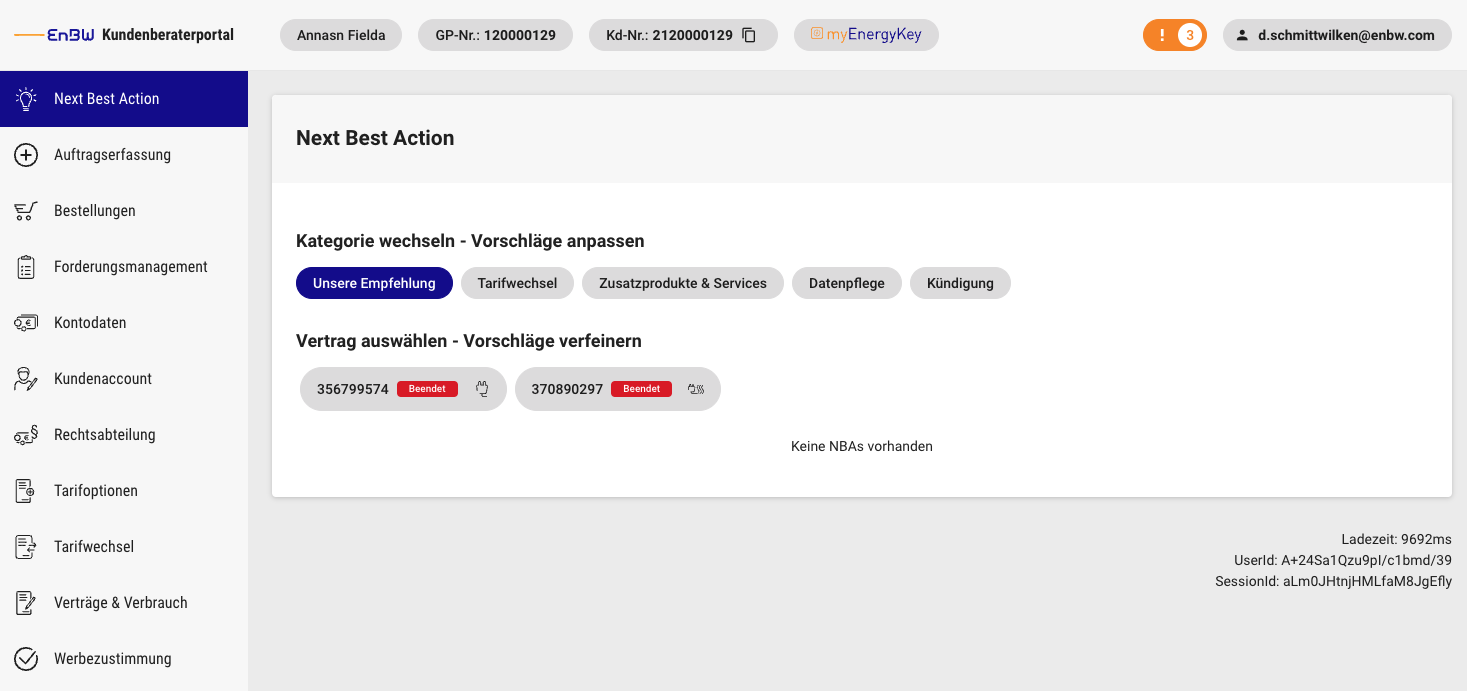Open the d.schmittwilken@enbw.com account menu

coord(1337,35)
